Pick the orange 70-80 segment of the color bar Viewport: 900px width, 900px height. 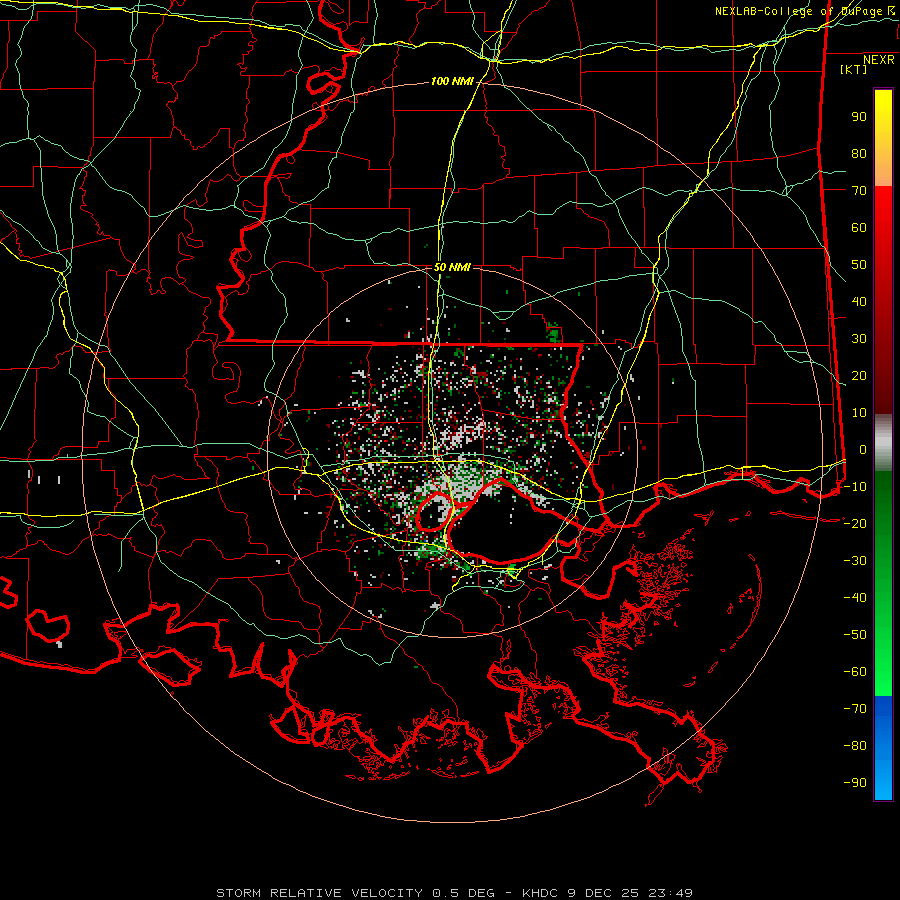tap(883, 169)
